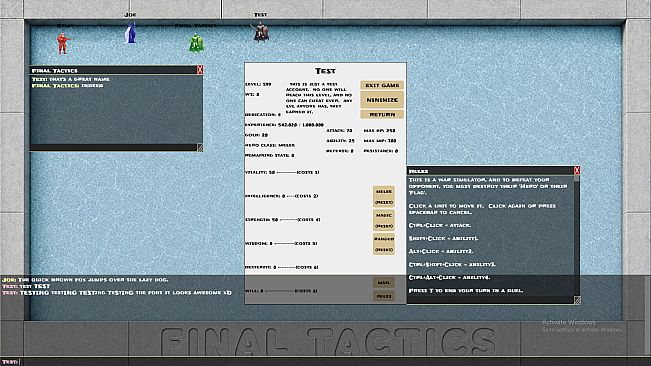Click the 'Alt+Click - ability2' rules line

point(441,251)
